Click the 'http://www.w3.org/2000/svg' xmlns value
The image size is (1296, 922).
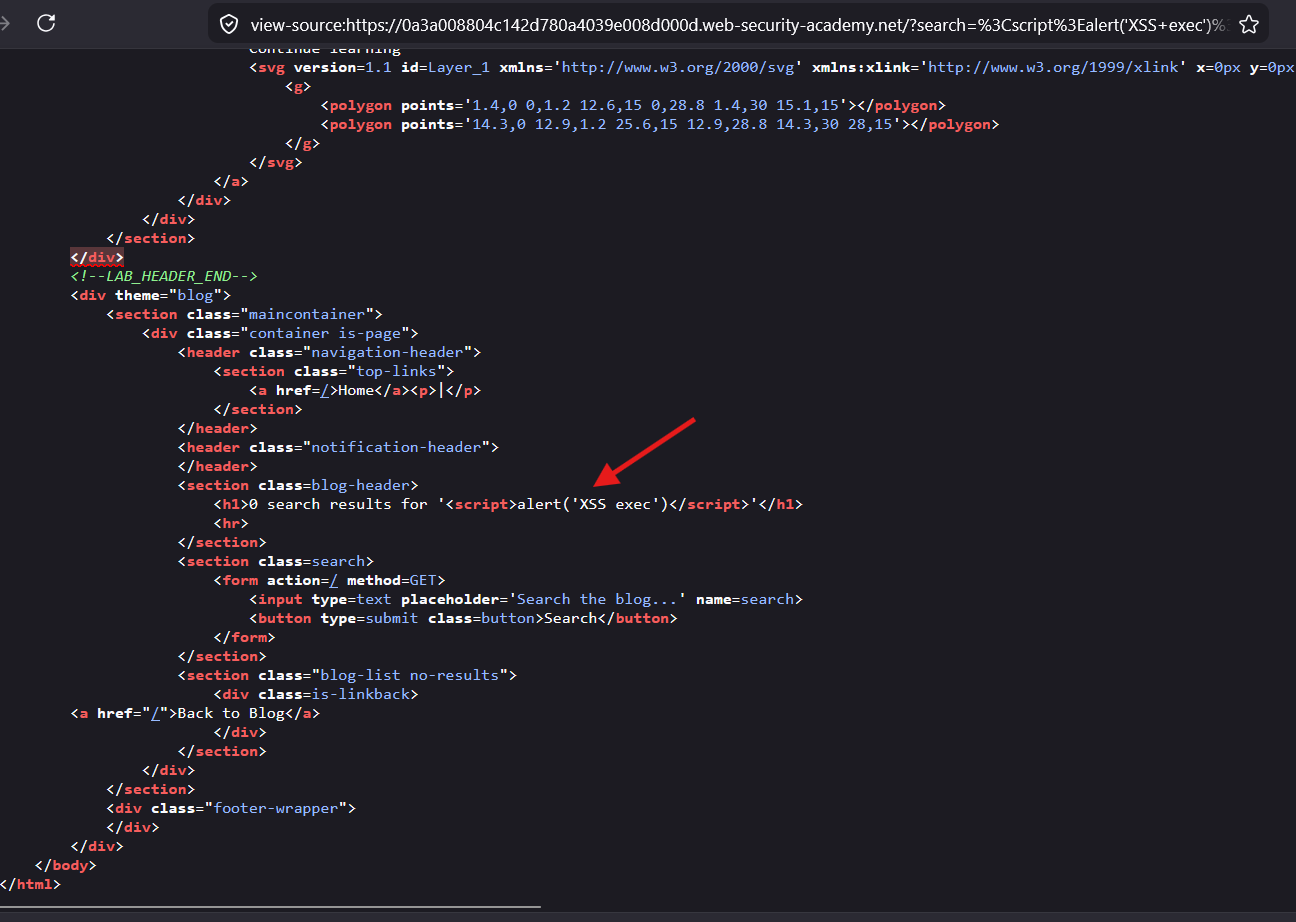[678, 67]
